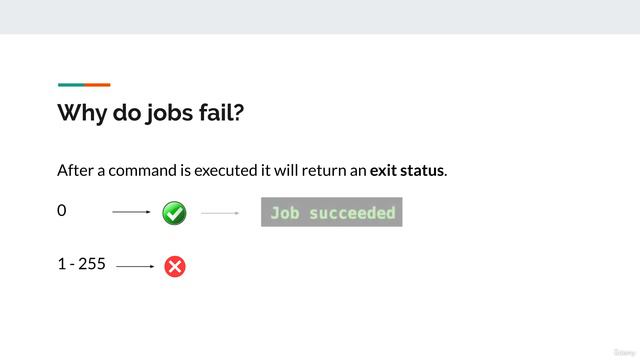Image resolution: width=640 pixels, height=360 pixels.
Task: Click the word 'Job' in the gray box
Action: [x=285, y=213]
